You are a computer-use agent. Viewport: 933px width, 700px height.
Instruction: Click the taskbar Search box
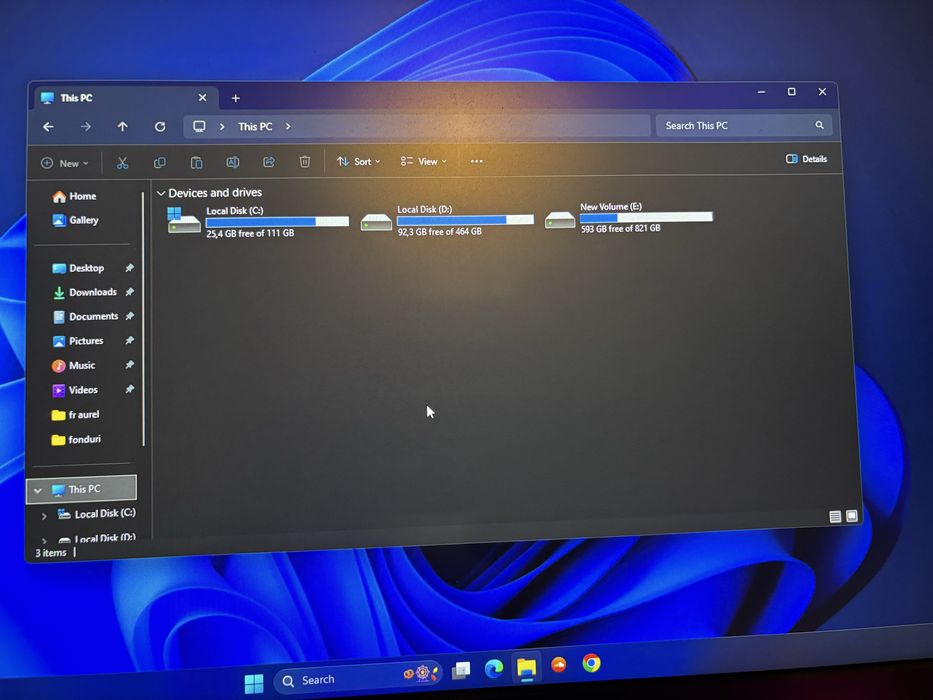tap(358, 678)
